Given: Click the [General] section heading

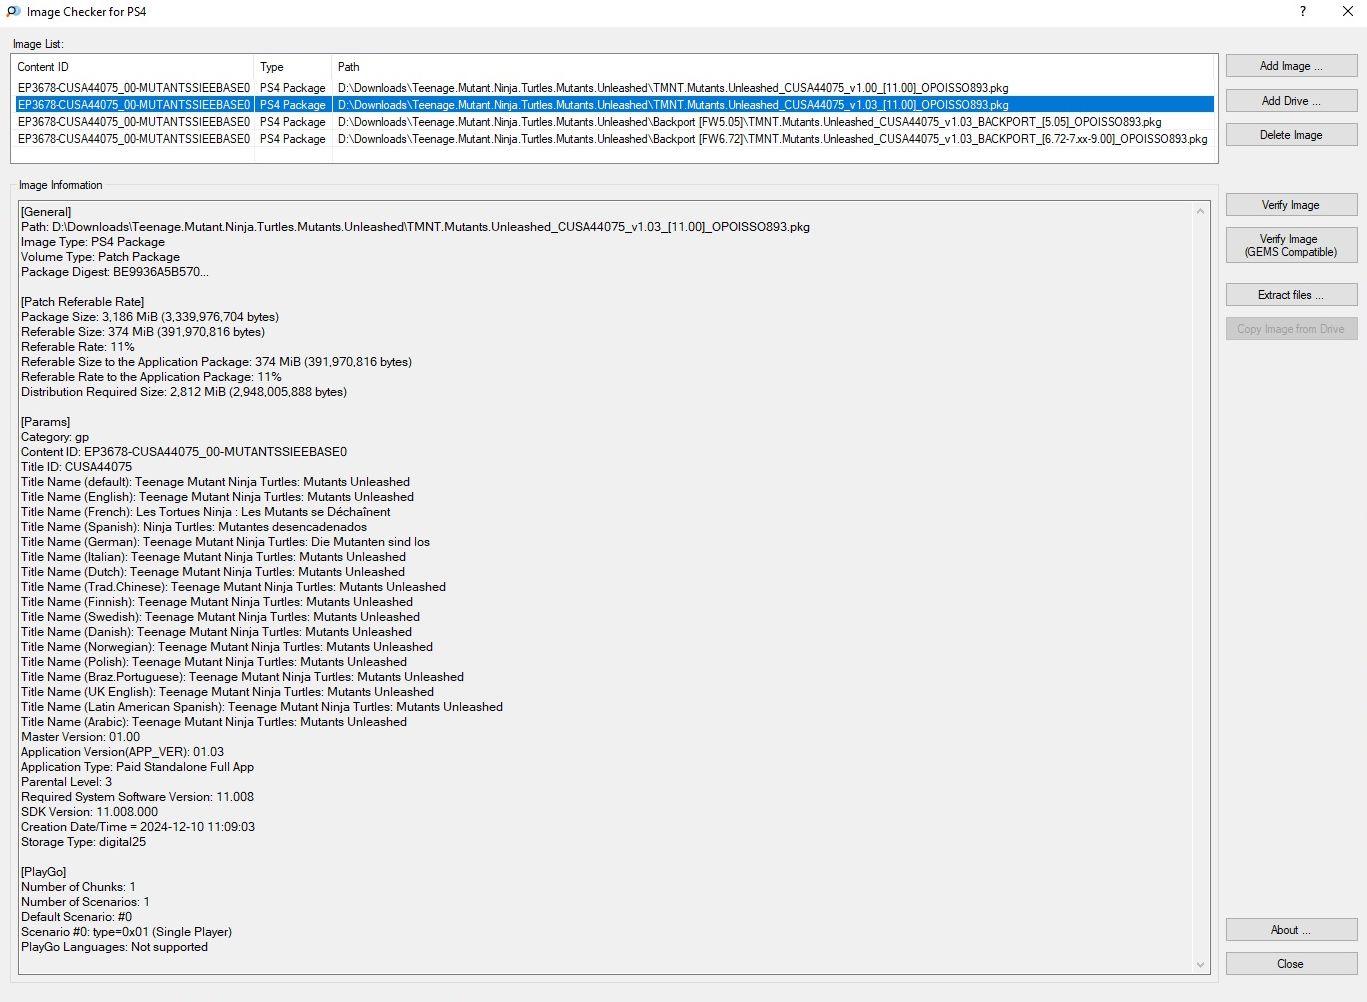Looking at the screenshot, I should [46, 212].
